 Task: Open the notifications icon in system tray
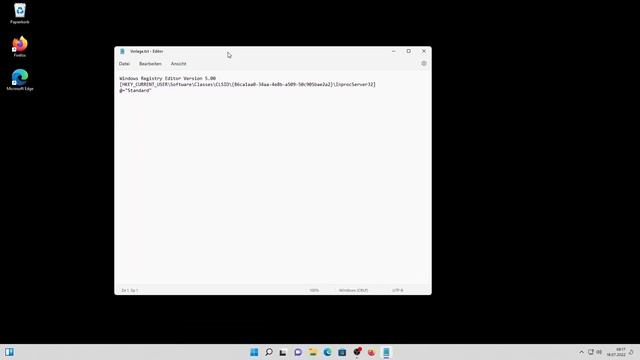point(631,352)
